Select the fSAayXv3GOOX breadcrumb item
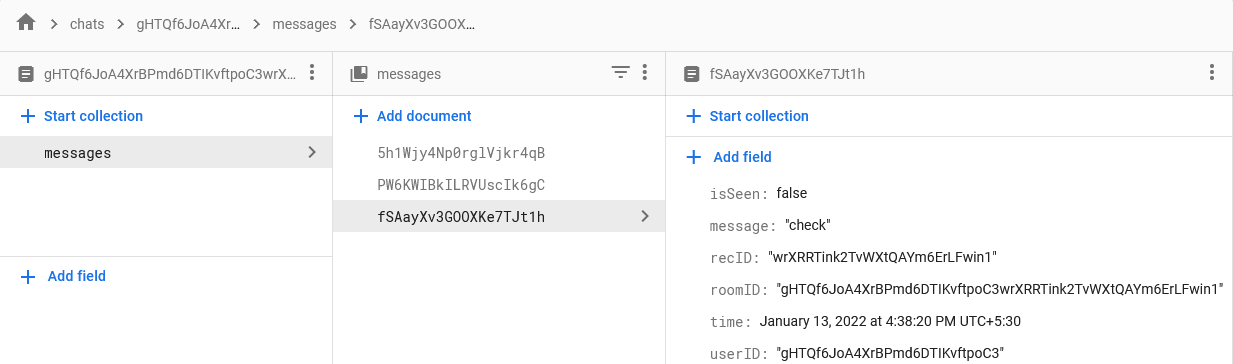Viewport: 1233px width, 364px height. click(x=421, y=24)
